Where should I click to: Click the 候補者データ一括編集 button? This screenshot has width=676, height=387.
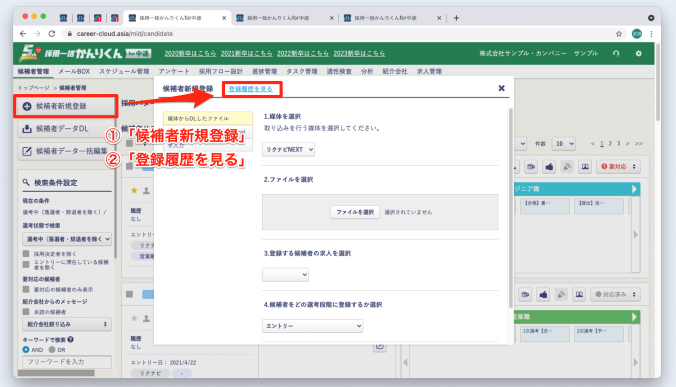pos(66,151)
